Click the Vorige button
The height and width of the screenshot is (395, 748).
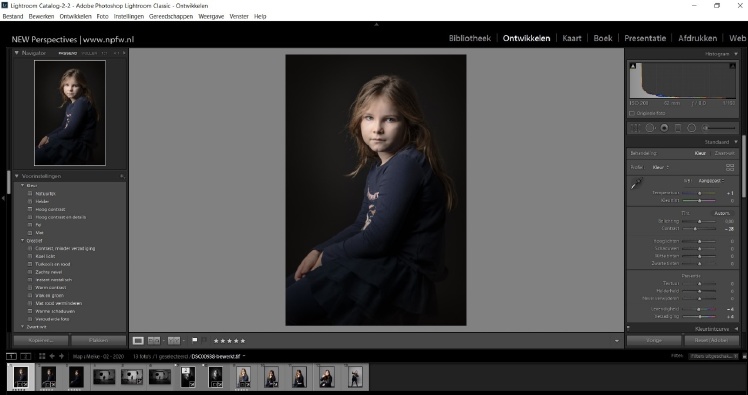[654, 341]
